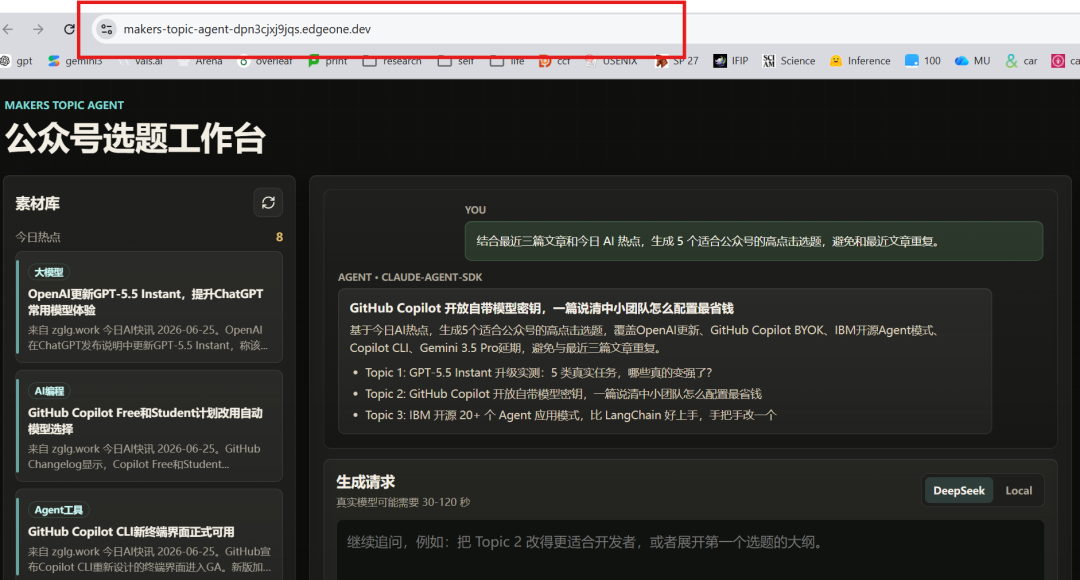Open the Science bookmark
Image resolution: width=1080 pixels, height=580 pixels.
789,61
